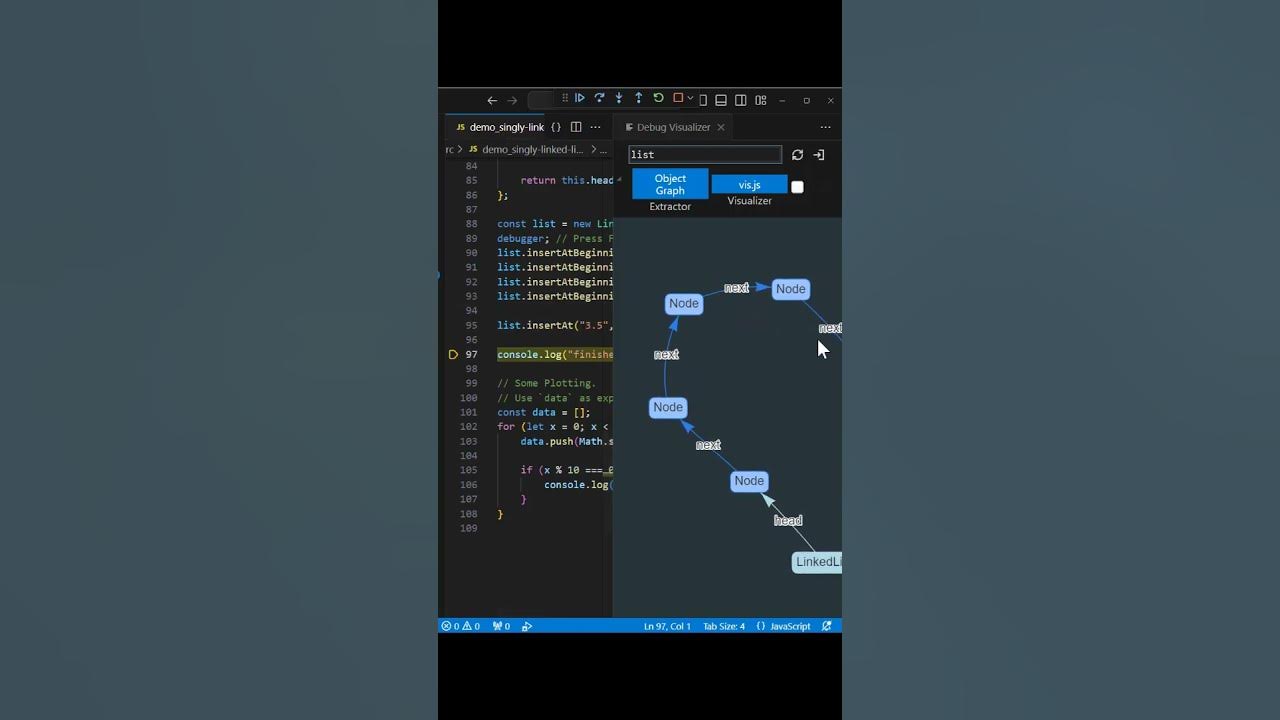Switch to the Debug Visualizer tab
This screenshot has width=1280, height=720.
coord(672,127)
